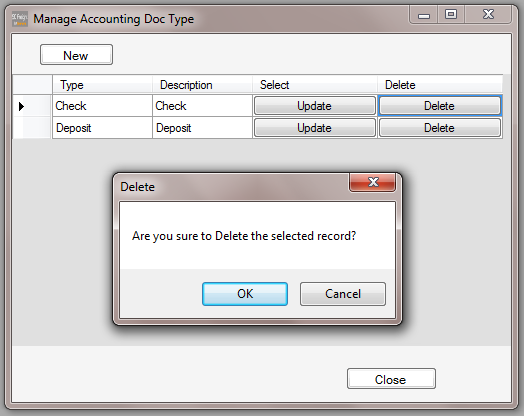Select the Check type cell
The image size is (524, 416).
102,106
